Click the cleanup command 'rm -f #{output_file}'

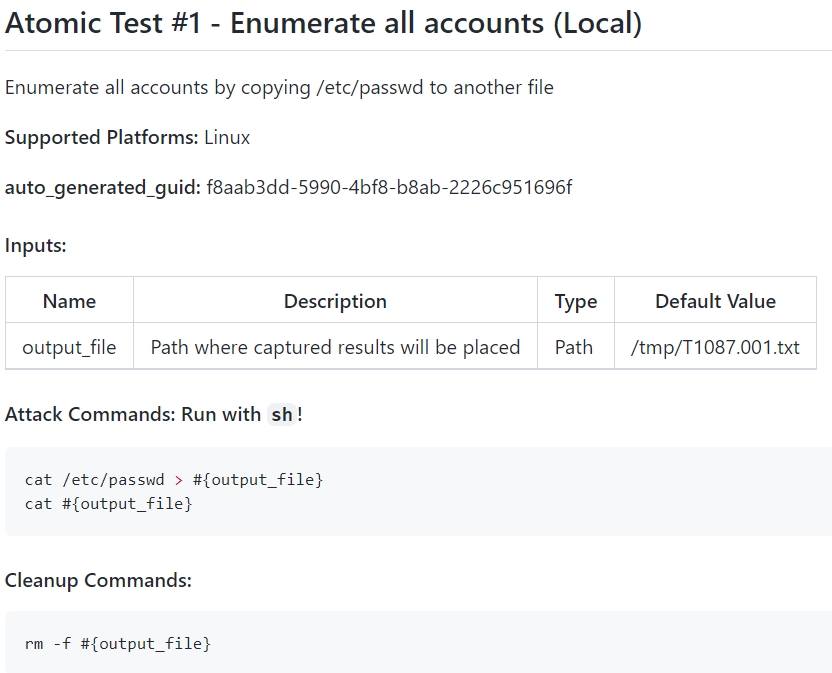(x=118, y=644)
